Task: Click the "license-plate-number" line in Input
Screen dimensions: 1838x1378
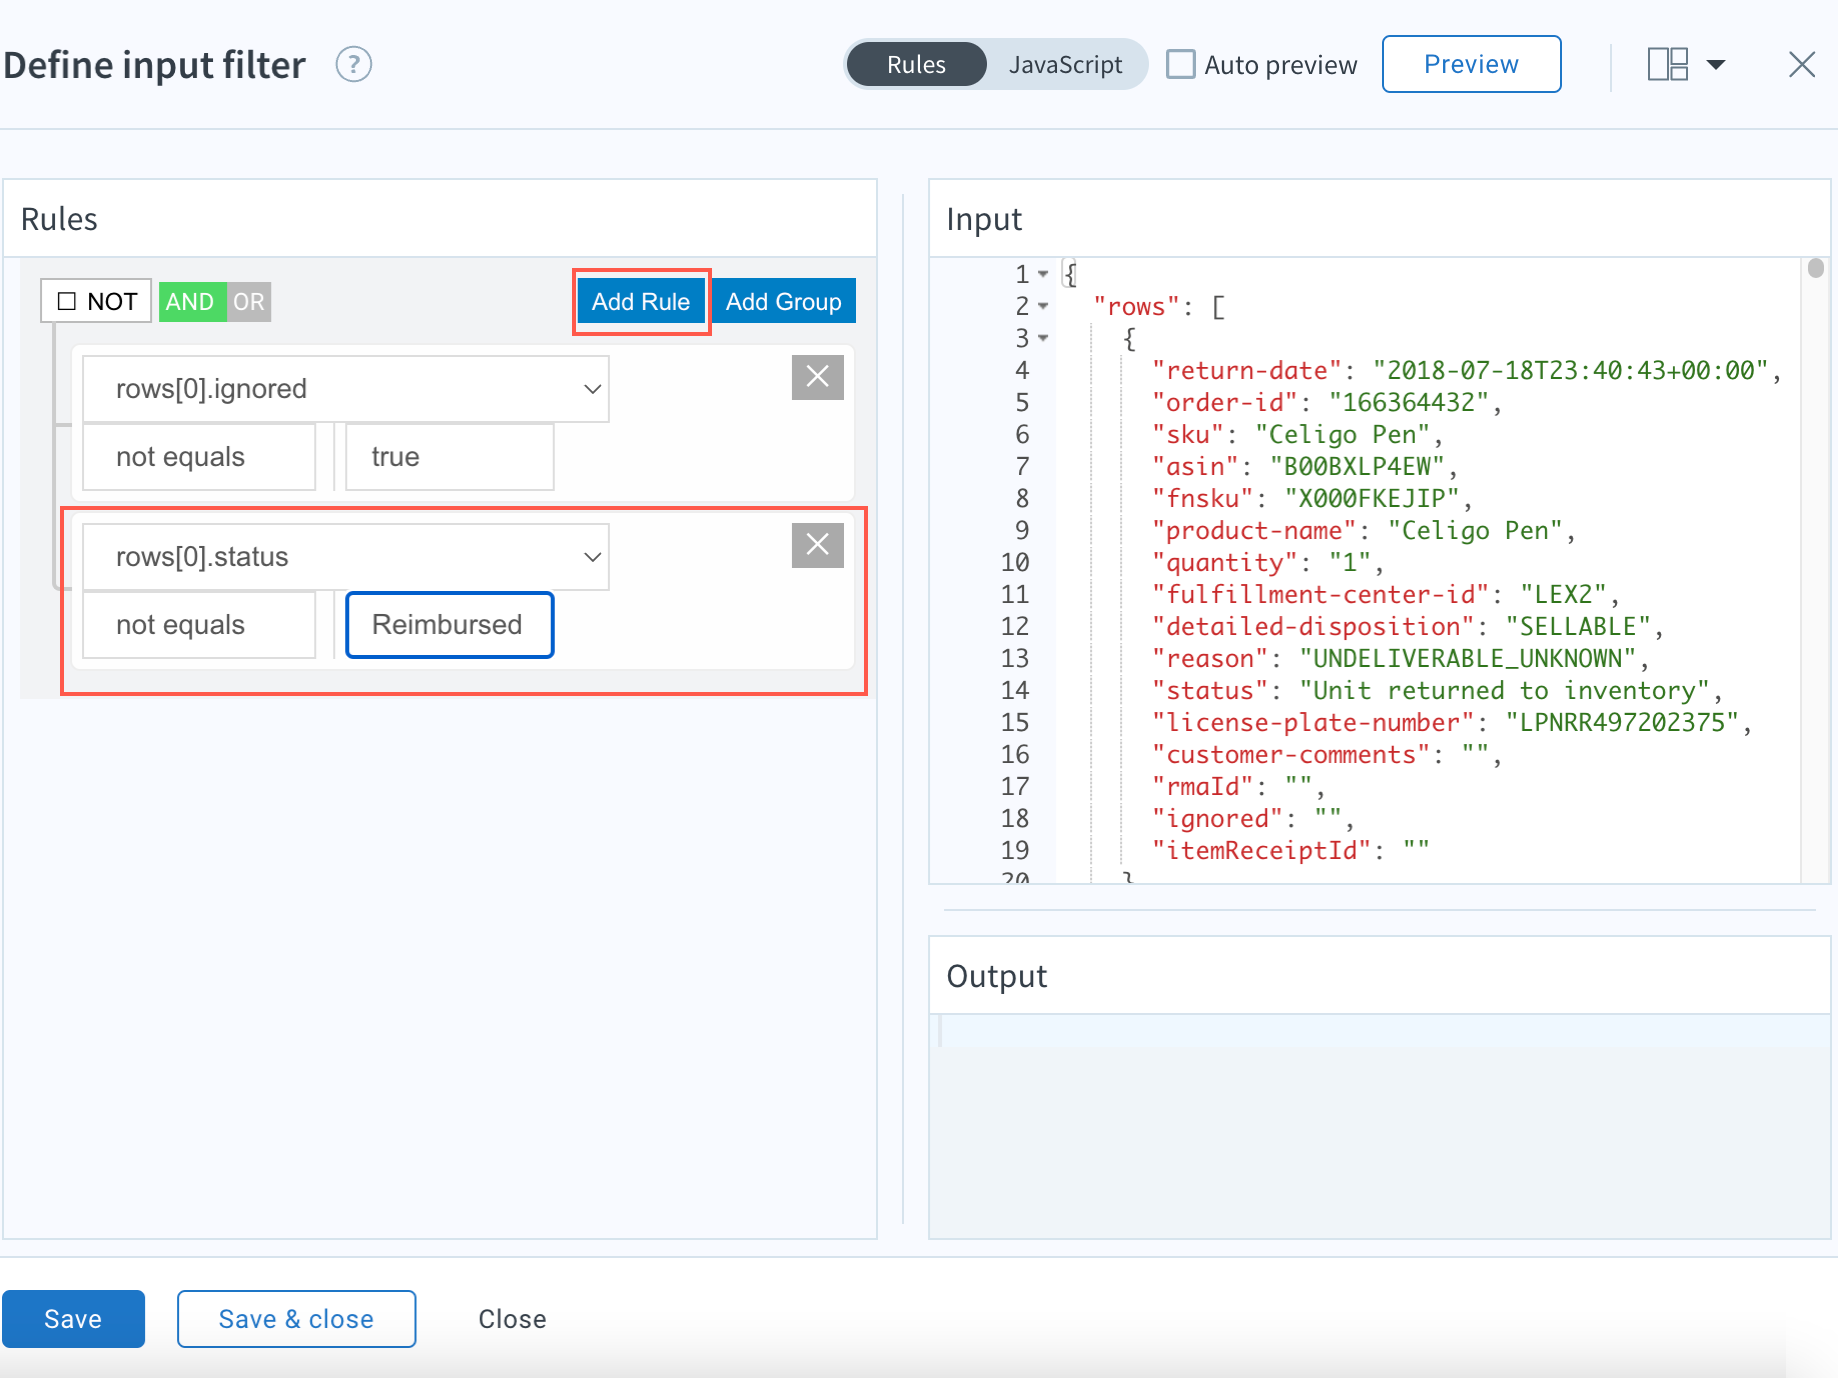Action: [x=1451, y=722]
